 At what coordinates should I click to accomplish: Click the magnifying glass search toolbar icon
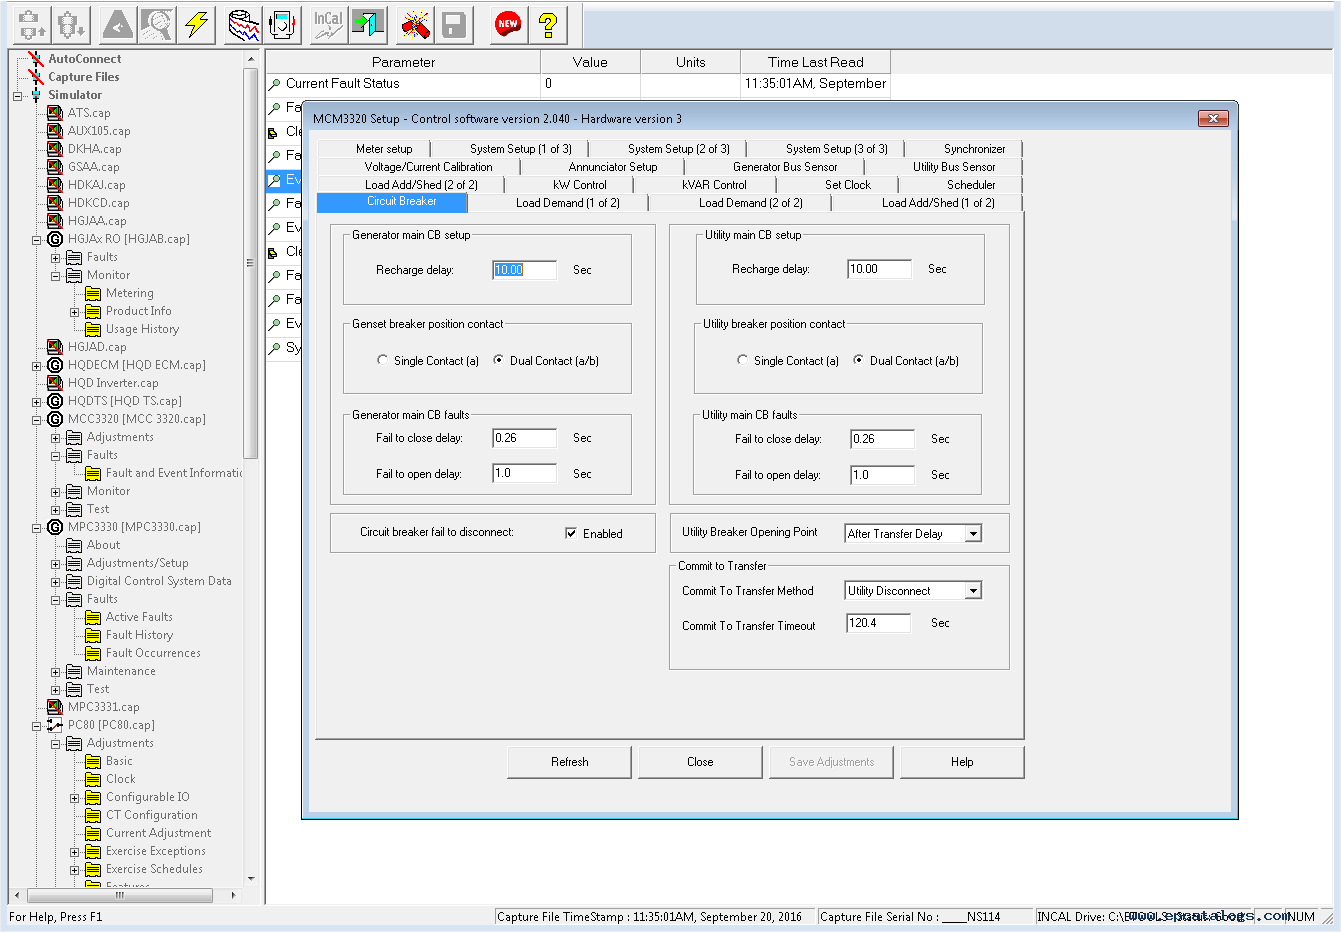click(x=157, y=24)
